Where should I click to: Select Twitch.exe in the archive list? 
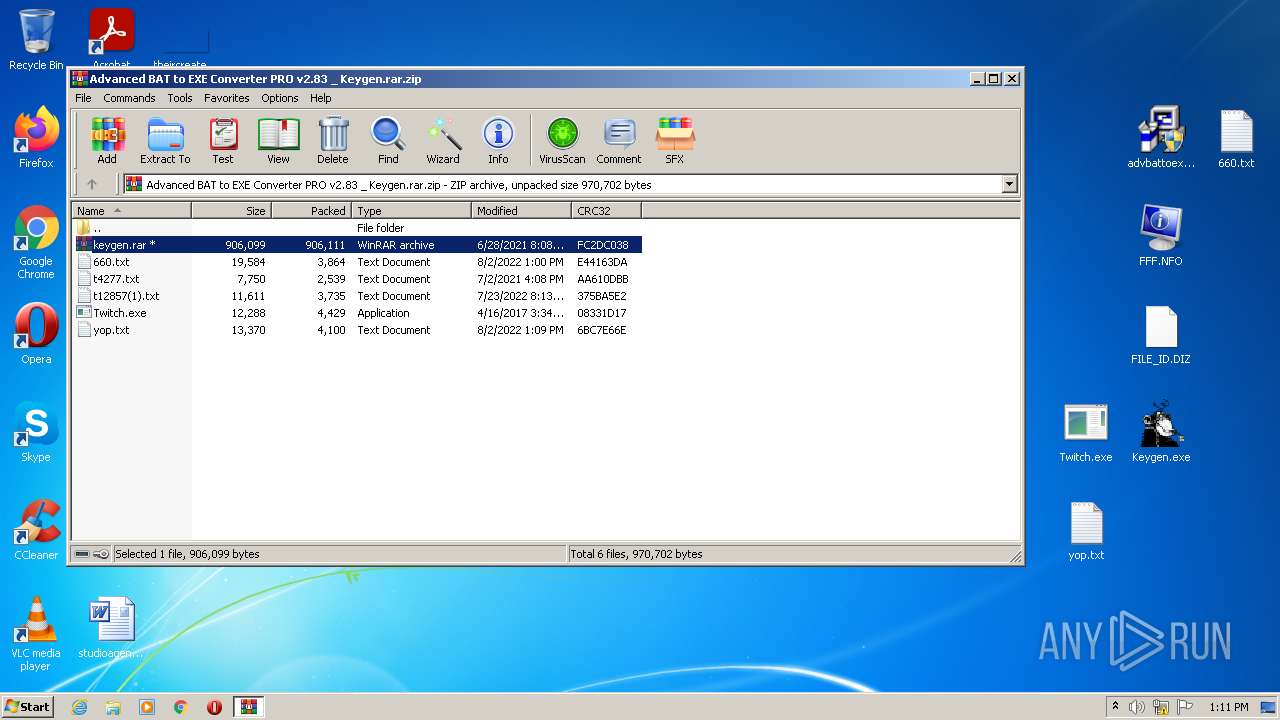(357, 313)
